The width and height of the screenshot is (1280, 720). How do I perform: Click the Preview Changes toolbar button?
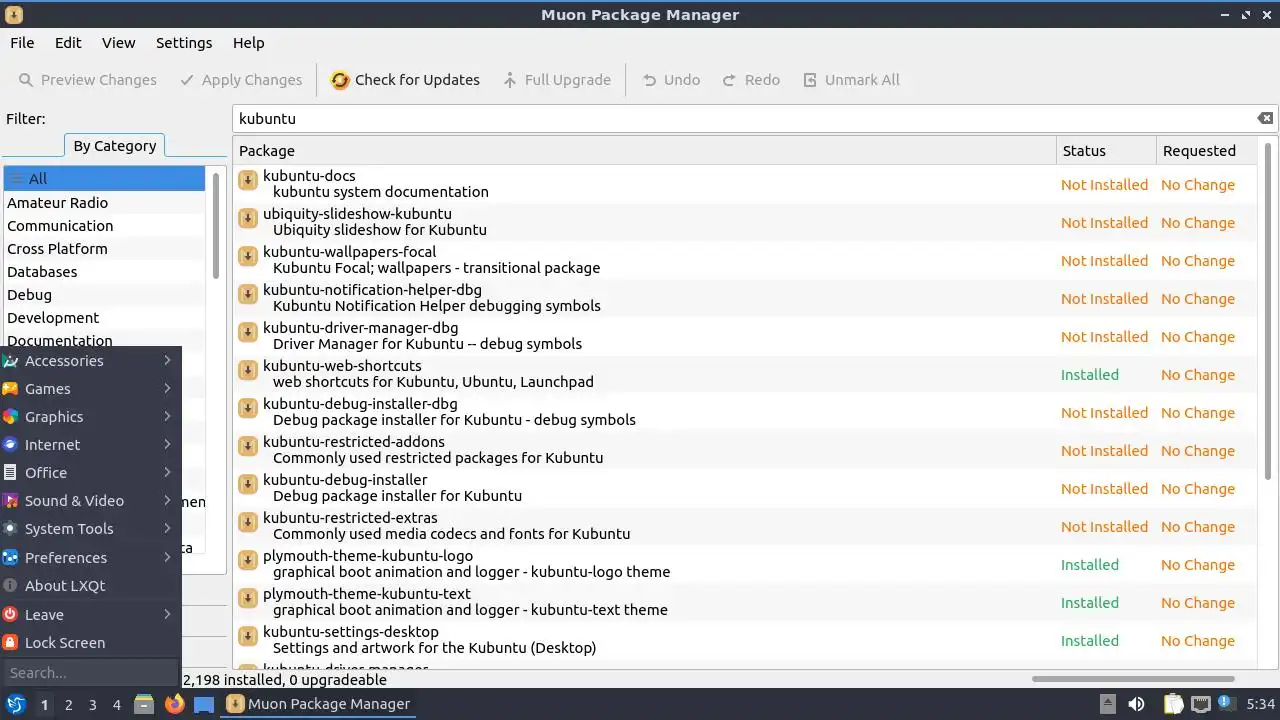click(88, 80)
